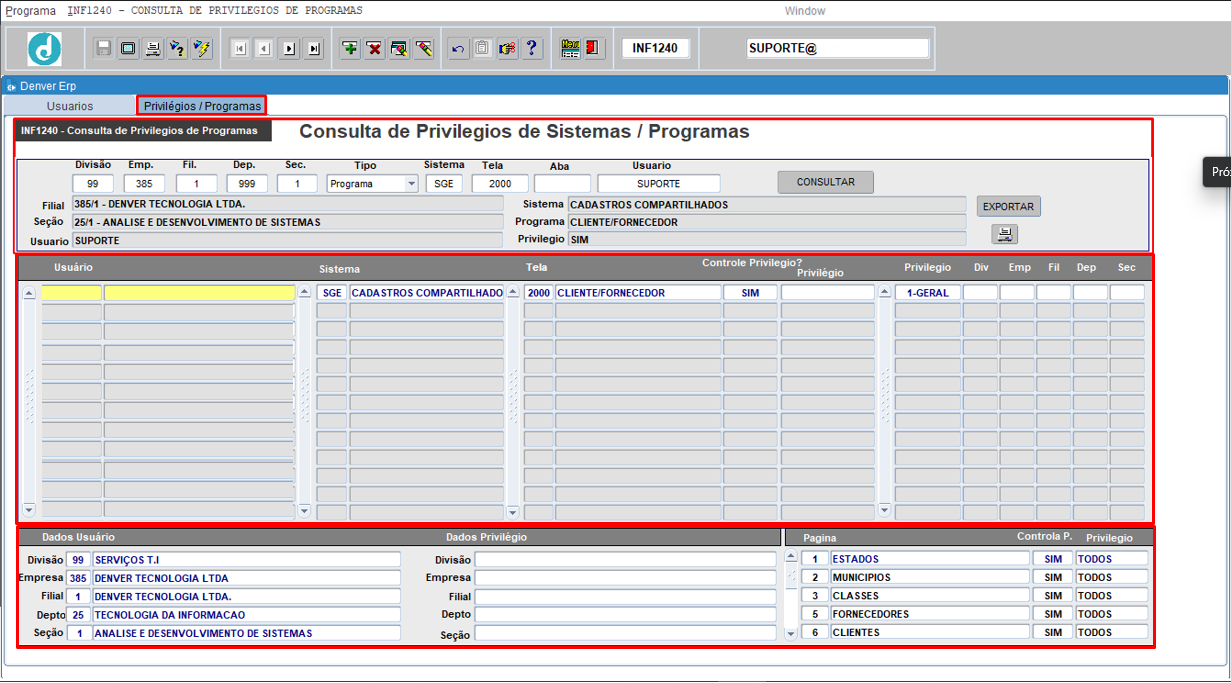
Task: Open the Window menu
Action: (x=805, y=11)
